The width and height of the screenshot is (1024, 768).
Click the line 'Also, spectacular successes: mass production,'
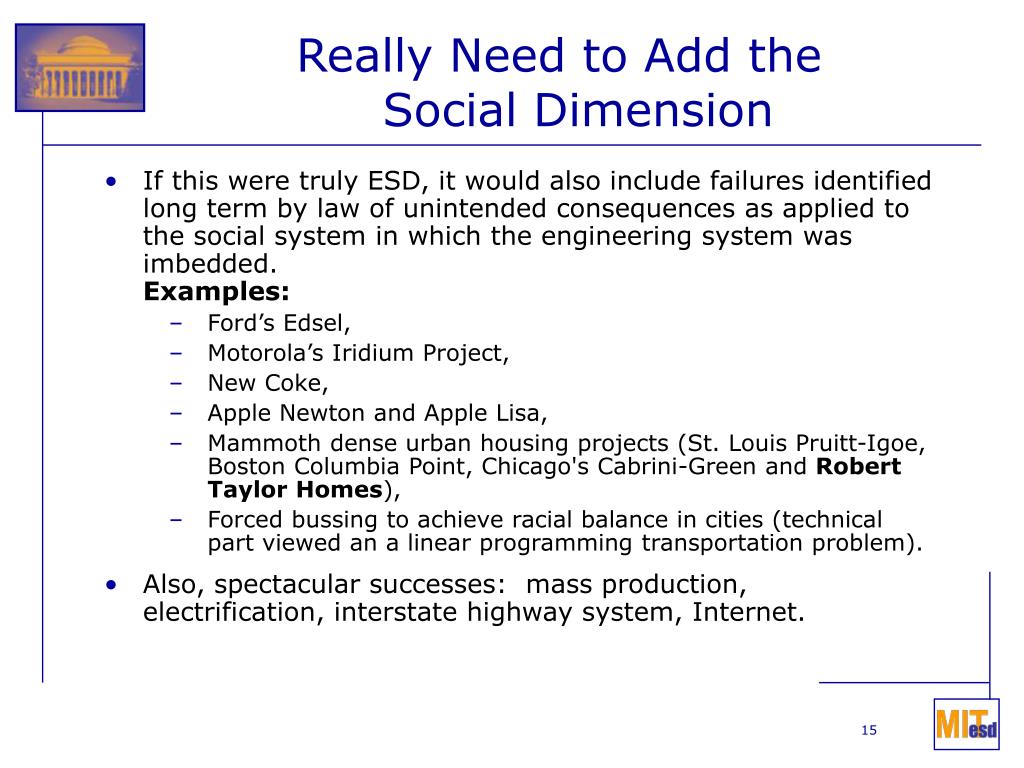[x=445, y=584]
